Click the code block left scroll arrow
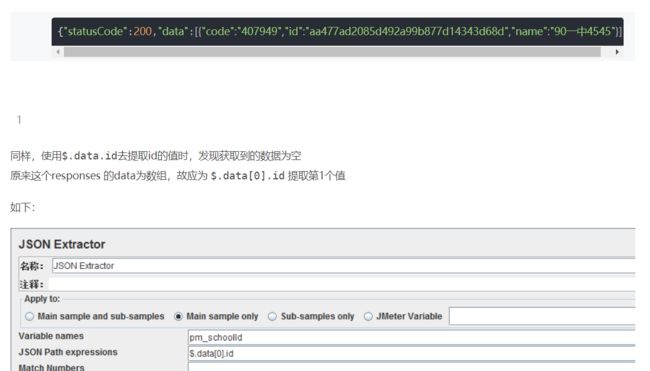650x371 pixels. click(x=58, y=52)
